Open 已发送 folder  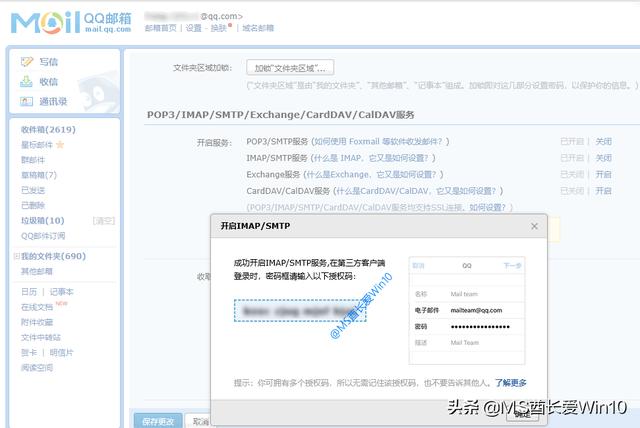click(33, 190)
